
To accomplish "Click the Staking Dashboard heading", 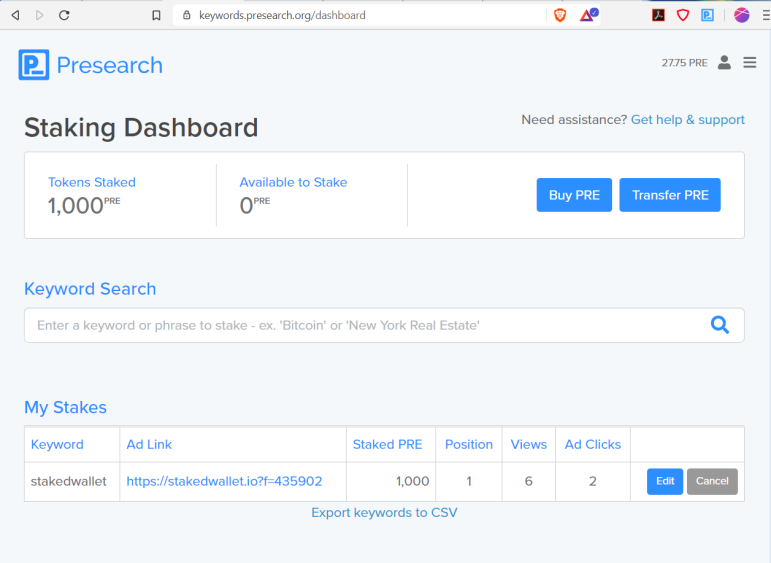I will pyautogui.click(x=141, y=128).
